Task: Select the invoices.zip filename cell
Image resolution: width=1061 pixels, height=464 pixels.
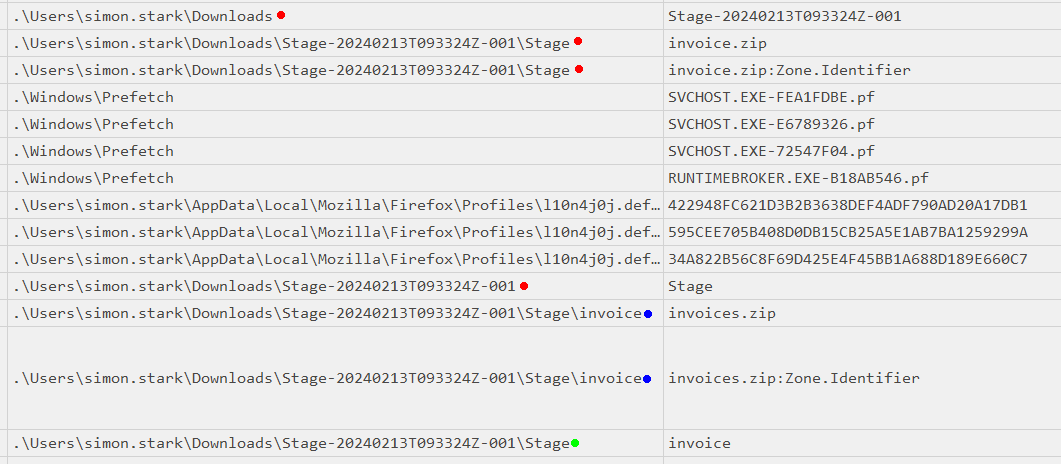Action: (721, 313)
